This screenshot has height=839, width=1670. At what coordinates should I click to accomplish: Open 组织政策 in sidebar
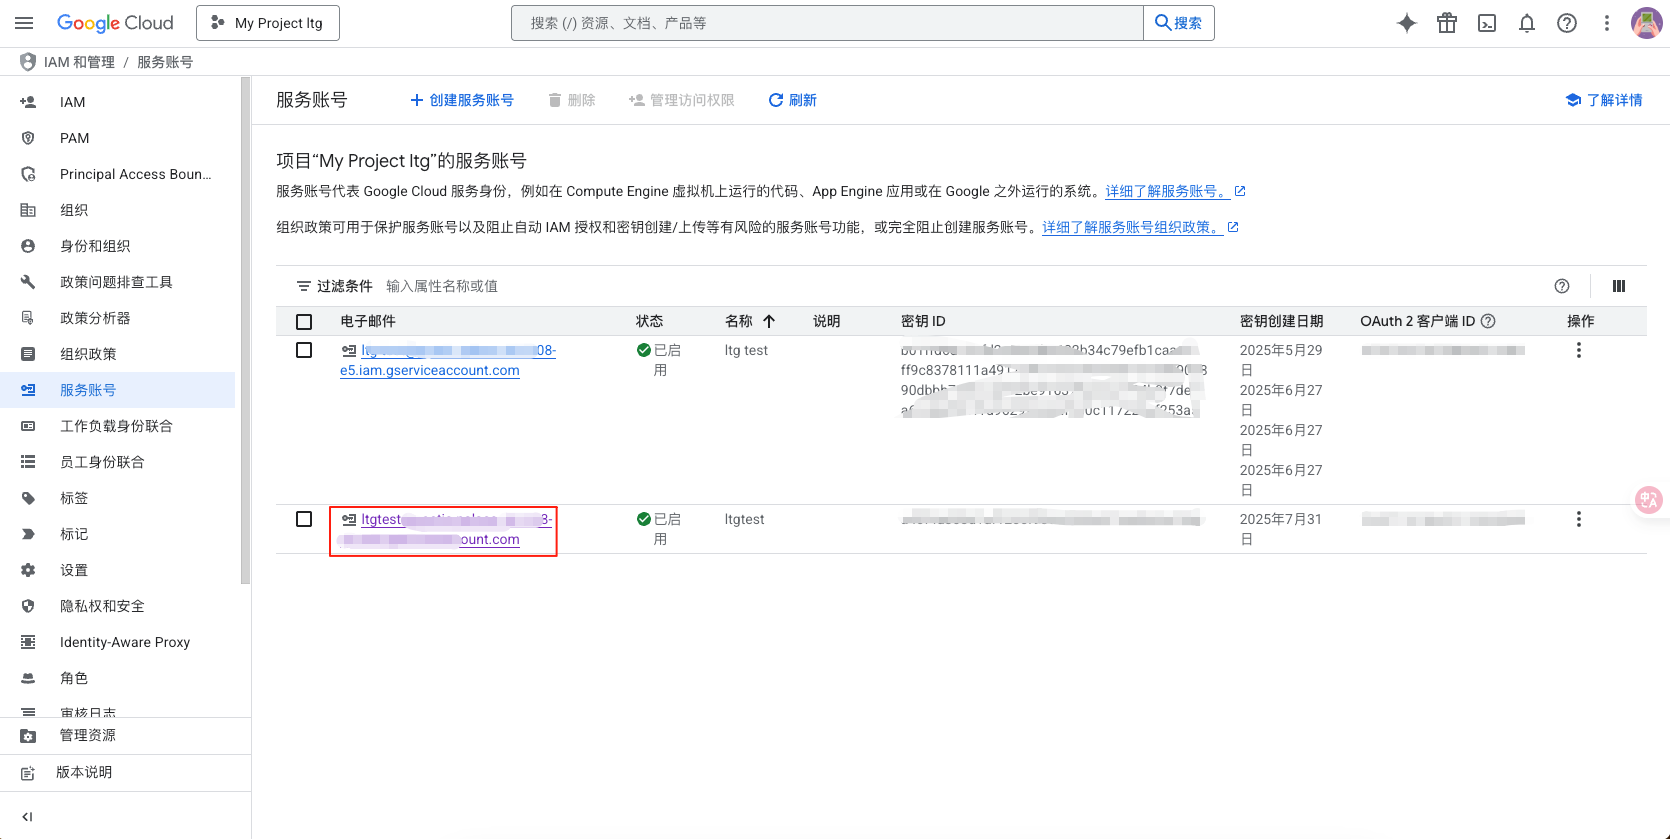(x=118, y=354)
